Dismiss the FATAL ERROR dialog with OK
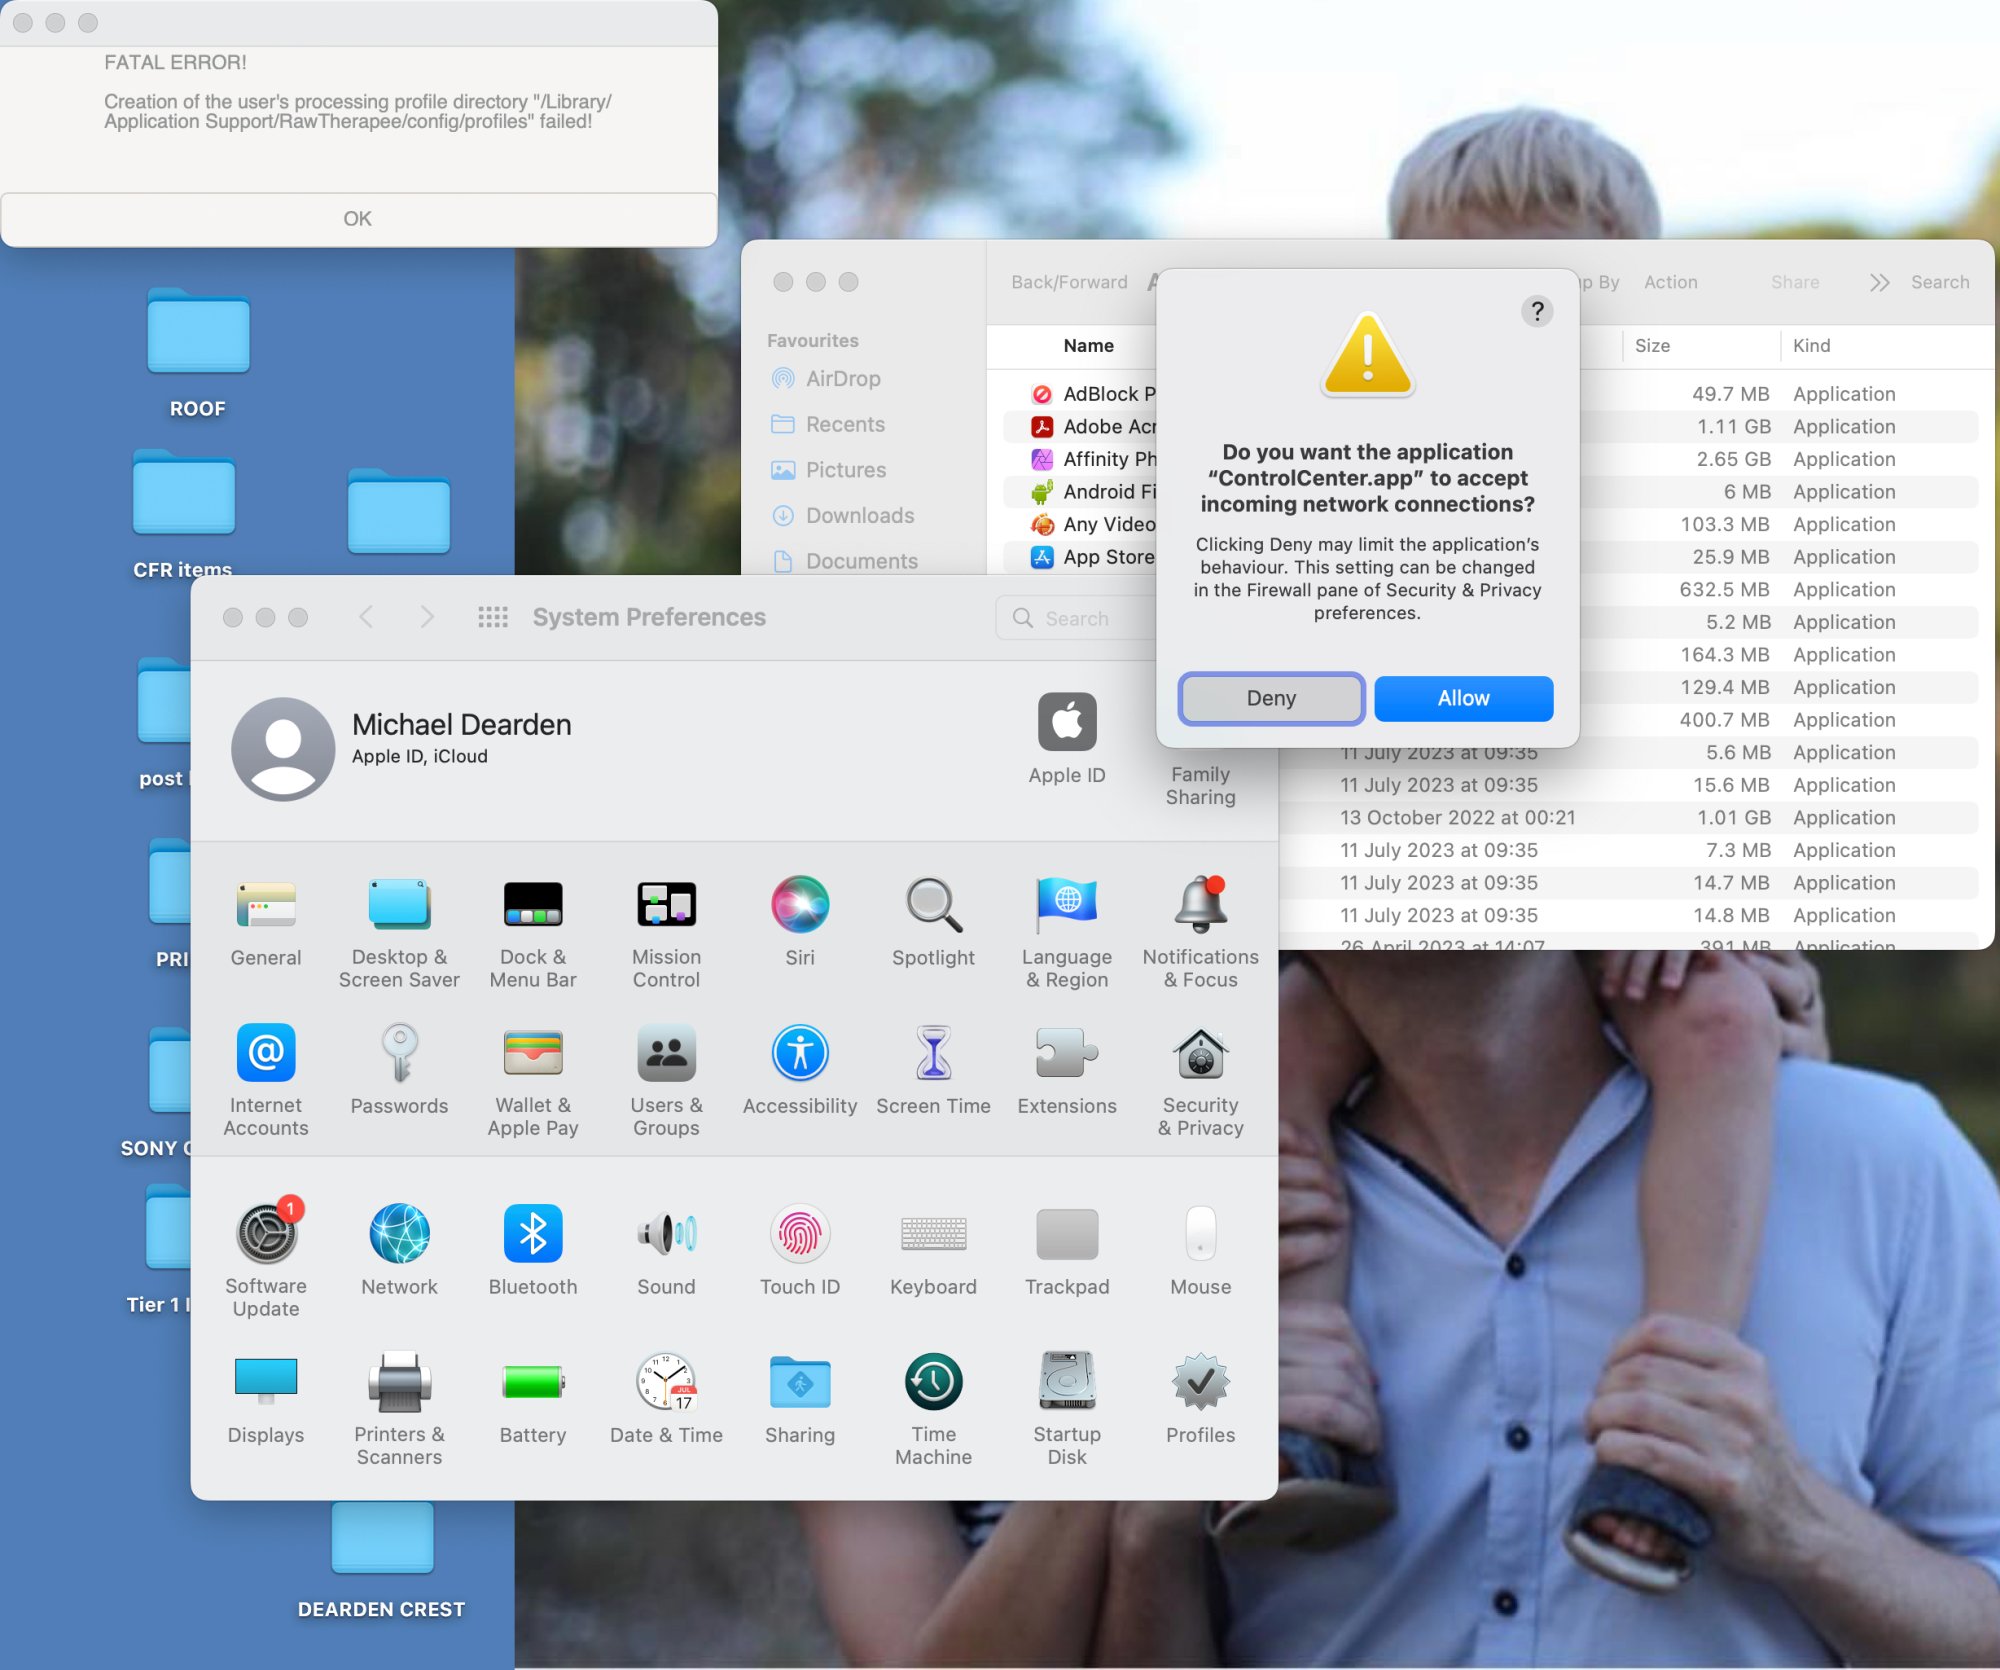Screen dimensions: 2000x1670 358,218
